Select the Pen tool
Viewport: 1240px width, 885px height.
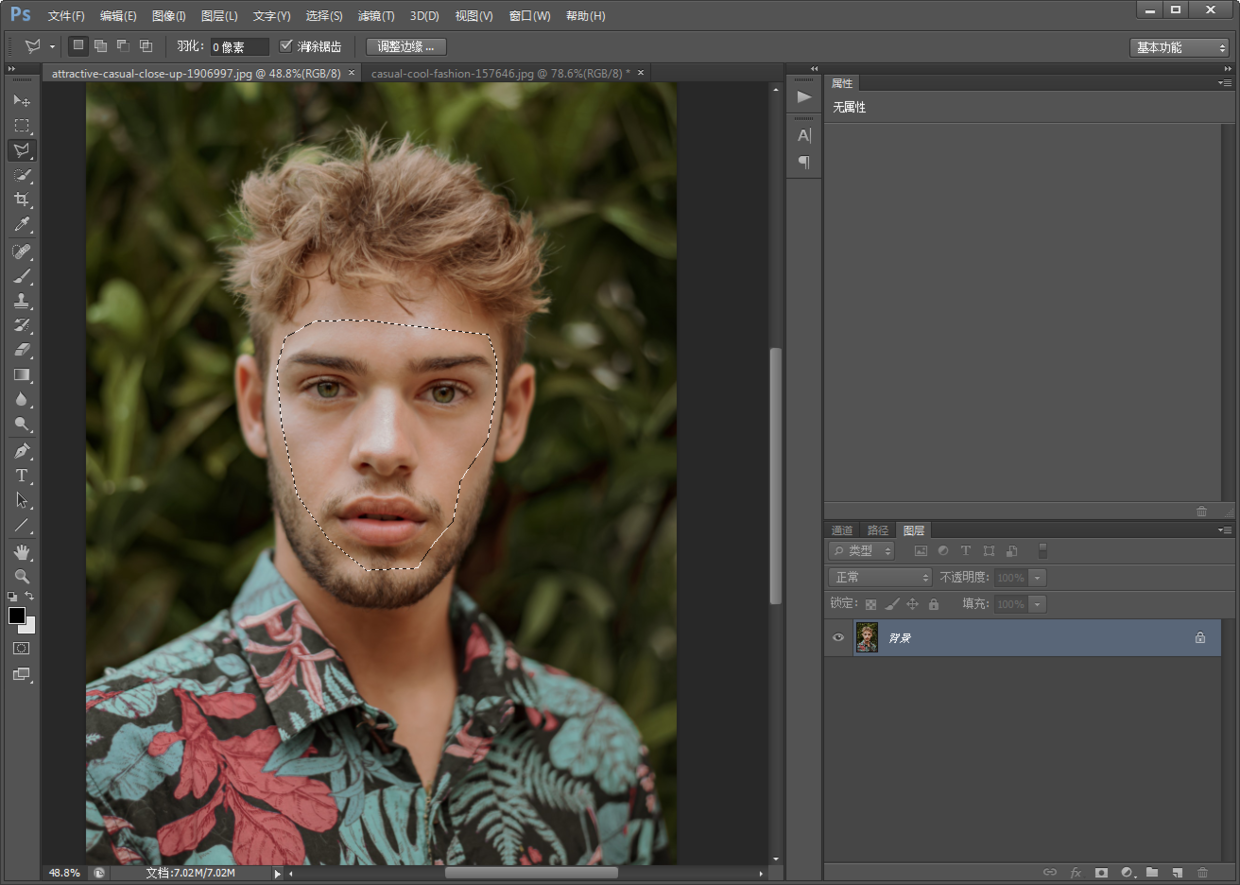[x=21, y=451]
